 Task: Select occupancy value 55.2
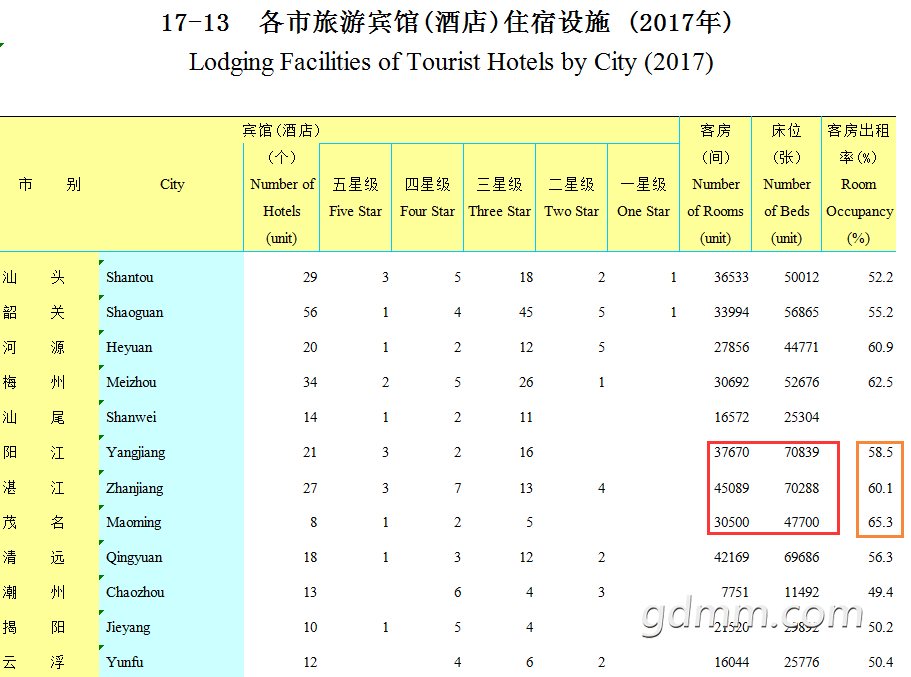coord(880,312)
